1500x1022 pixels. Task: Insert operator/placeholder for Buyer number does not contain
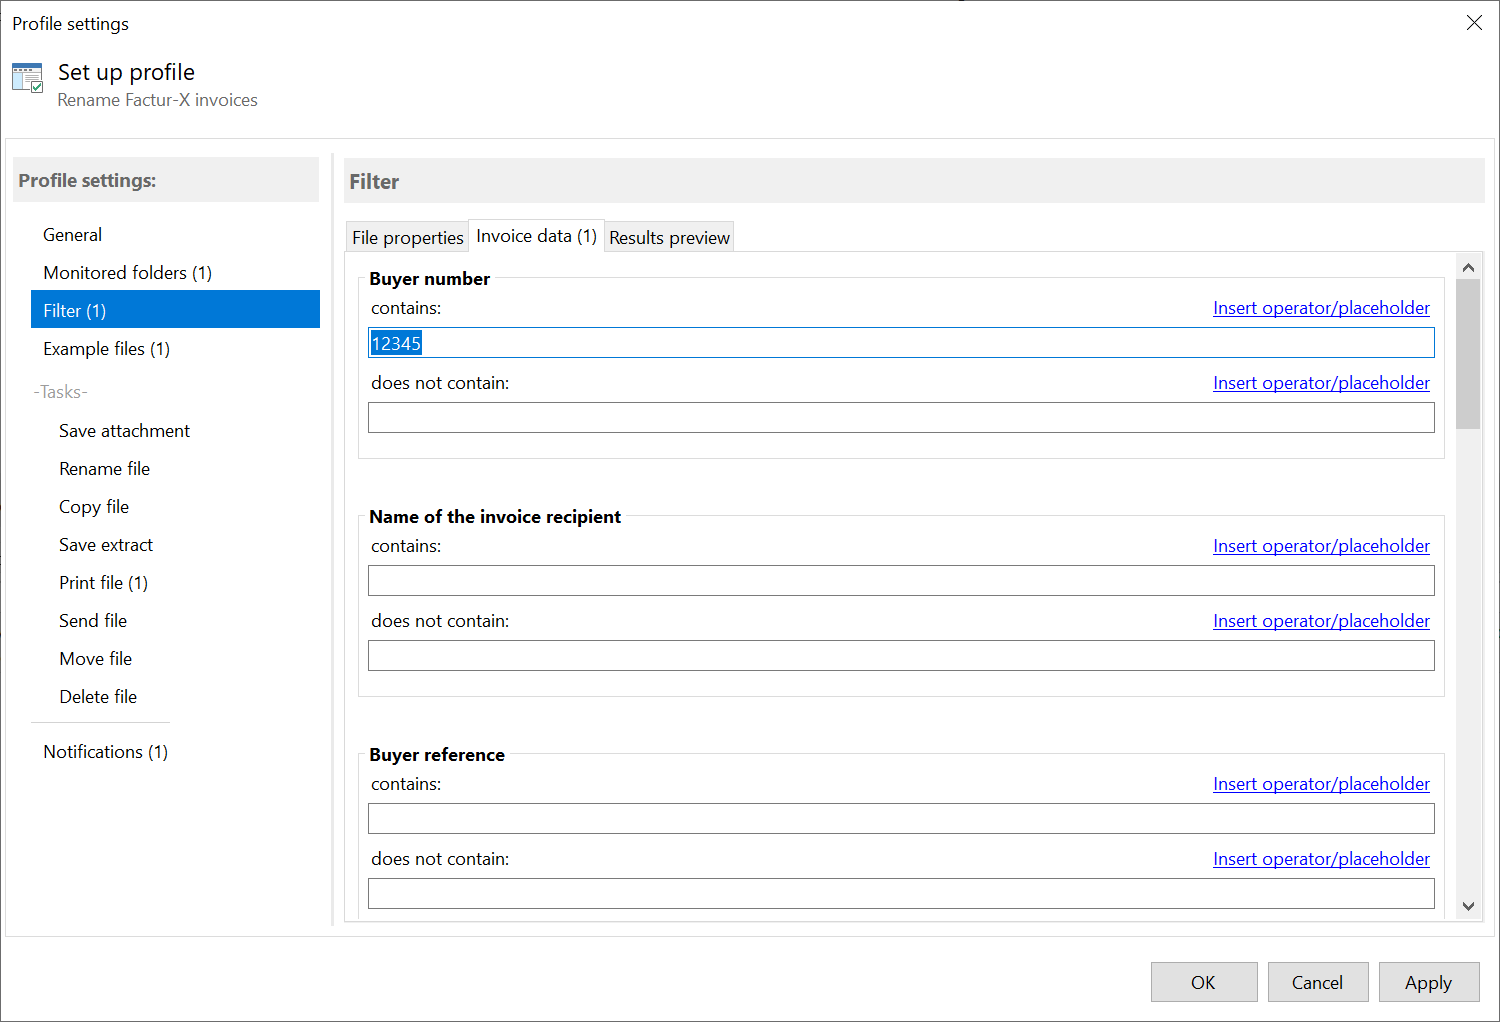pos(1321,383)
